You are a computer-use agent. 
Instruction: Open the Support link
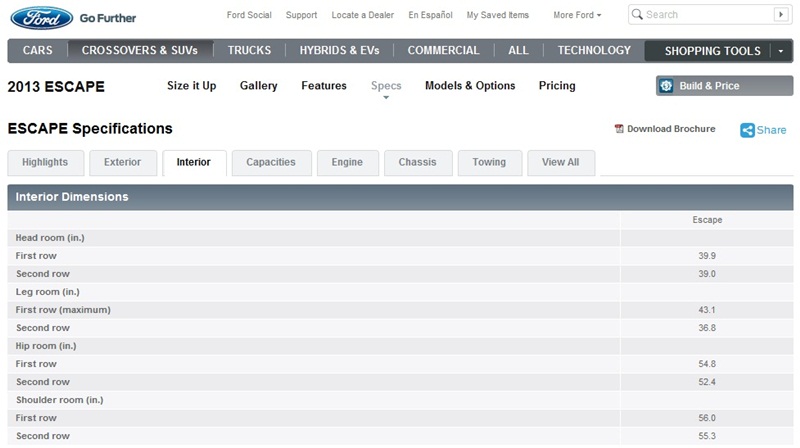click(301, 15)
